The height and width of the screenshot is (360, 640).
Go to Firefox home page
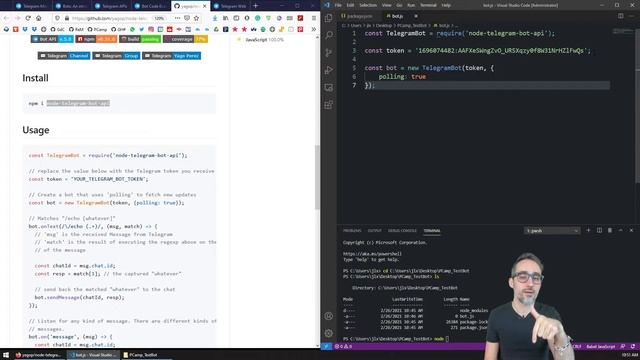38,18
